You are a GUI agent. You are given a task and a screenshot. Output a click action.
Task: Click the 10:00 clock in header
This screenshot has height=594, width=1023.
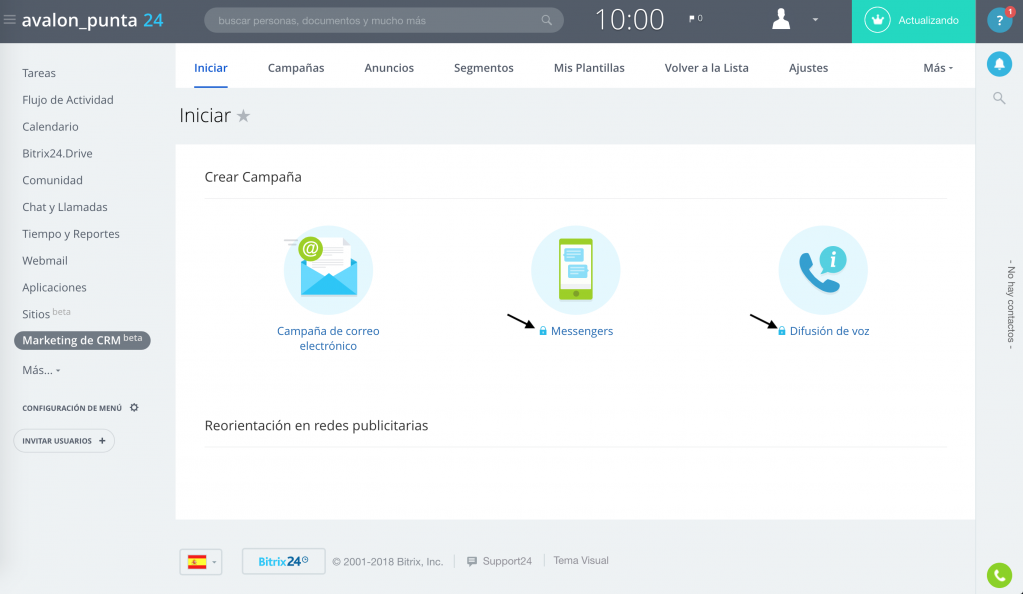[630, 20]
